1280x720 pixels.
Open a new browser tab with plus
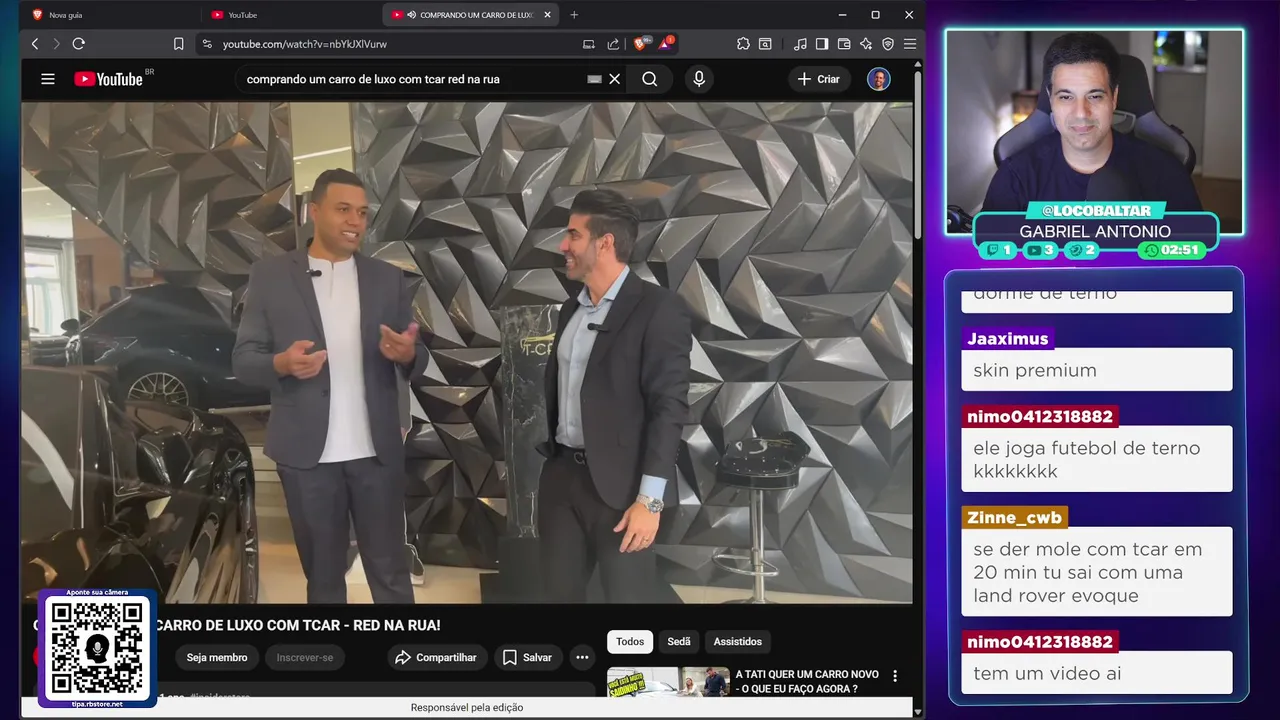pos(574,15)
